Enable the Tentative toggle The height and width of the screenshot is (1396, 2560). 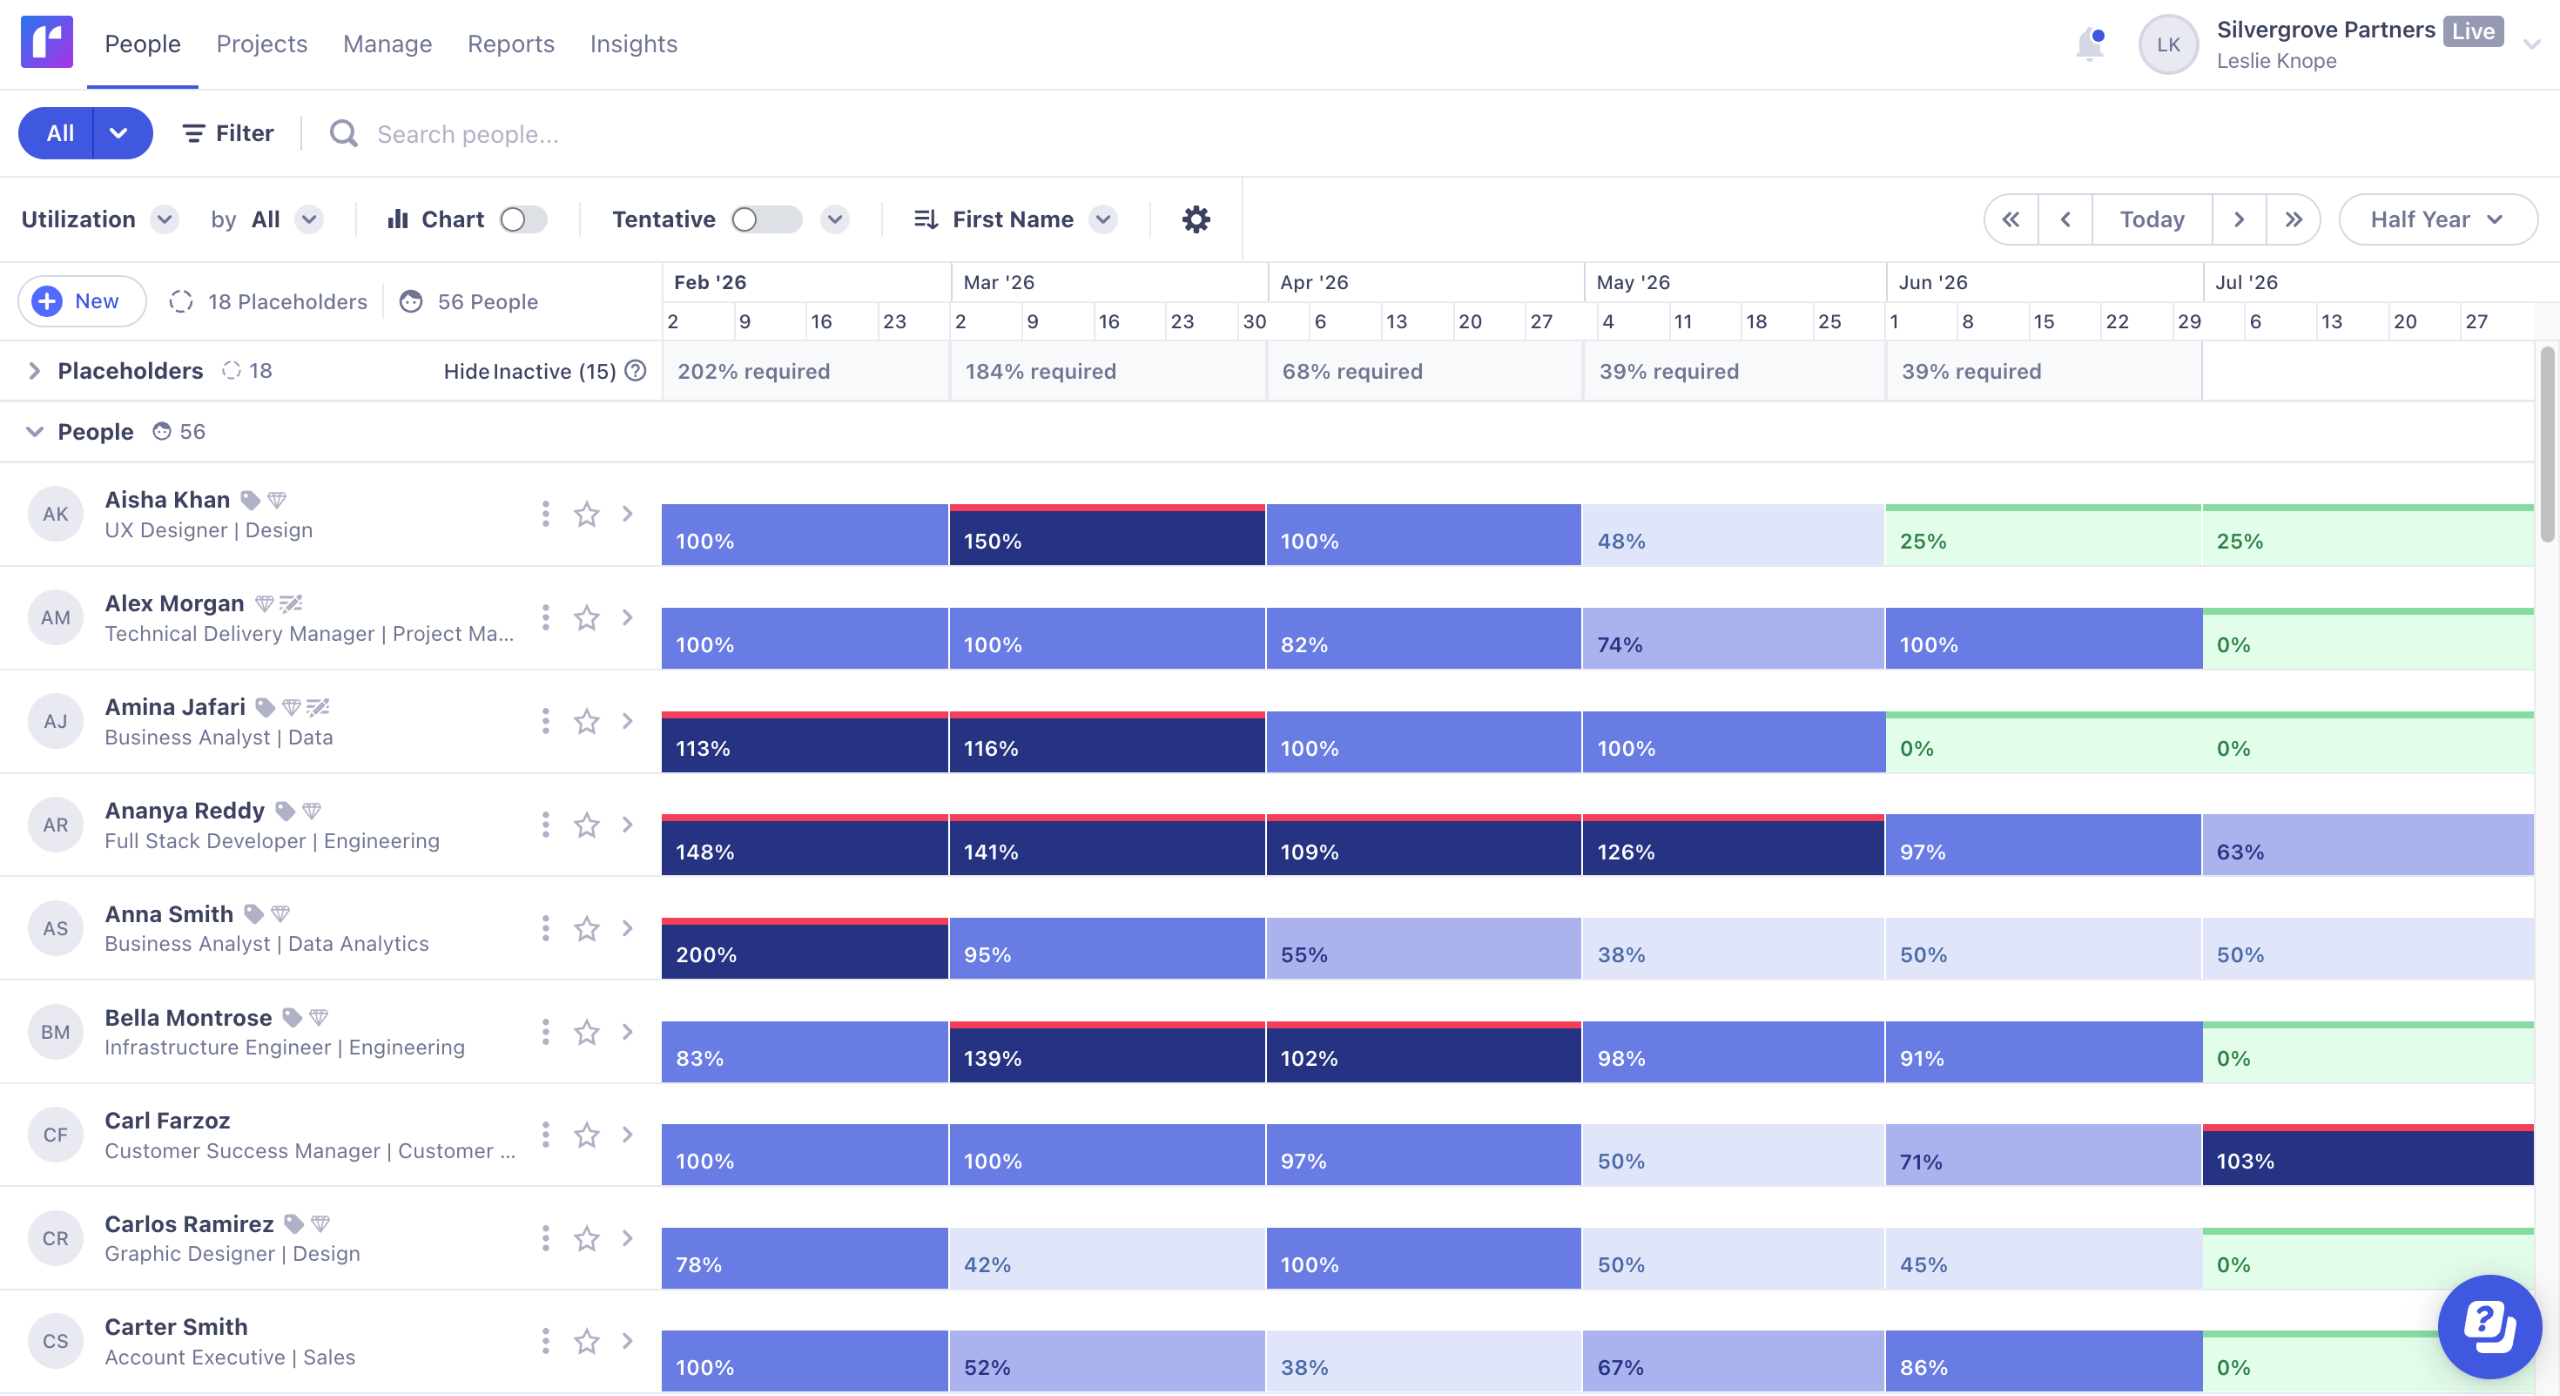click(766, 219)
